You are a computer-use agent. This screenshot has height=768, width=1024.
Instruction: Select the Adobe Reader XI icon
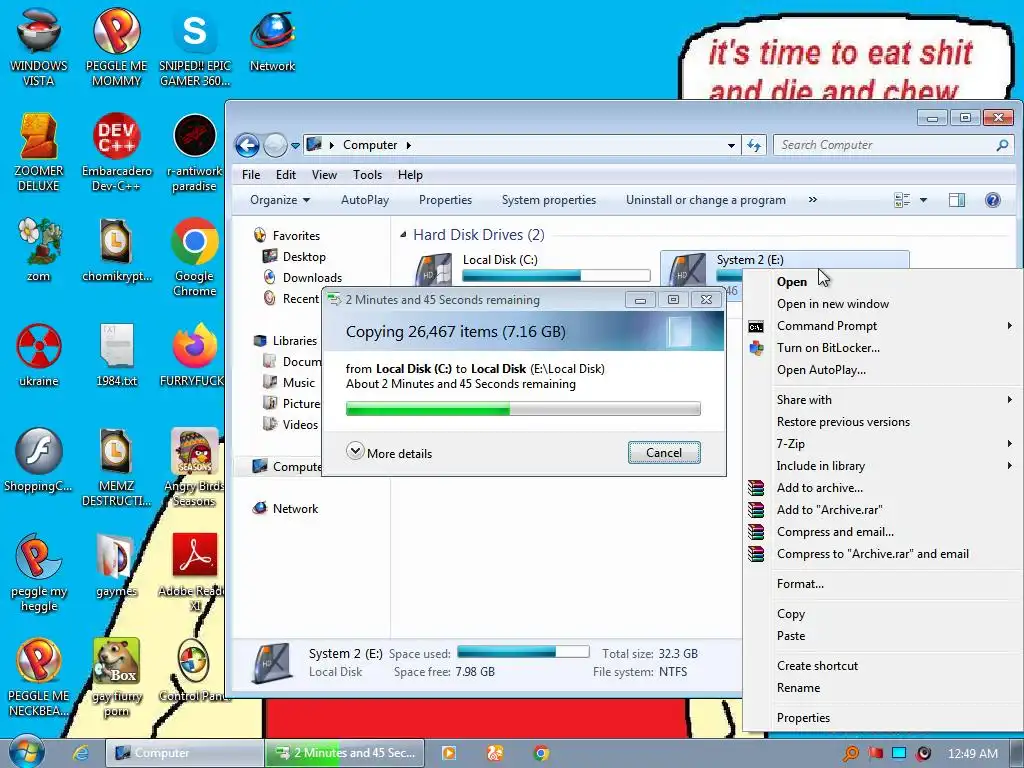pyautogui.click(x=194, y=573)
